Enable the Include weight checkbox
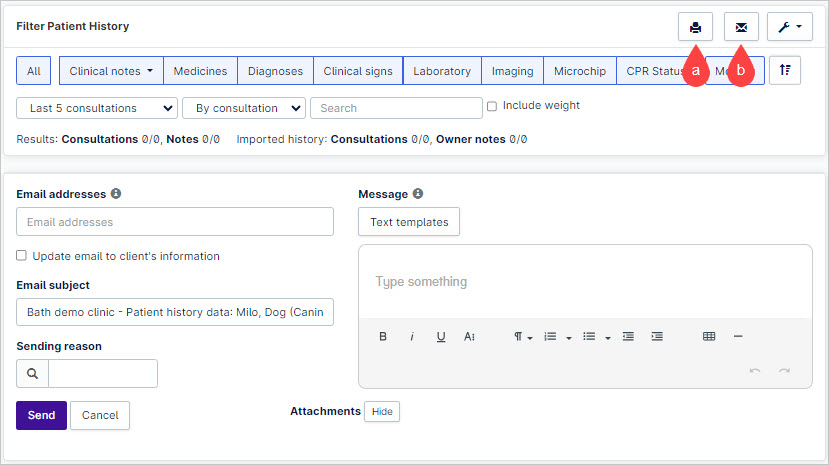829x465 pixels. pyautogui.click(x=492, y=106)
